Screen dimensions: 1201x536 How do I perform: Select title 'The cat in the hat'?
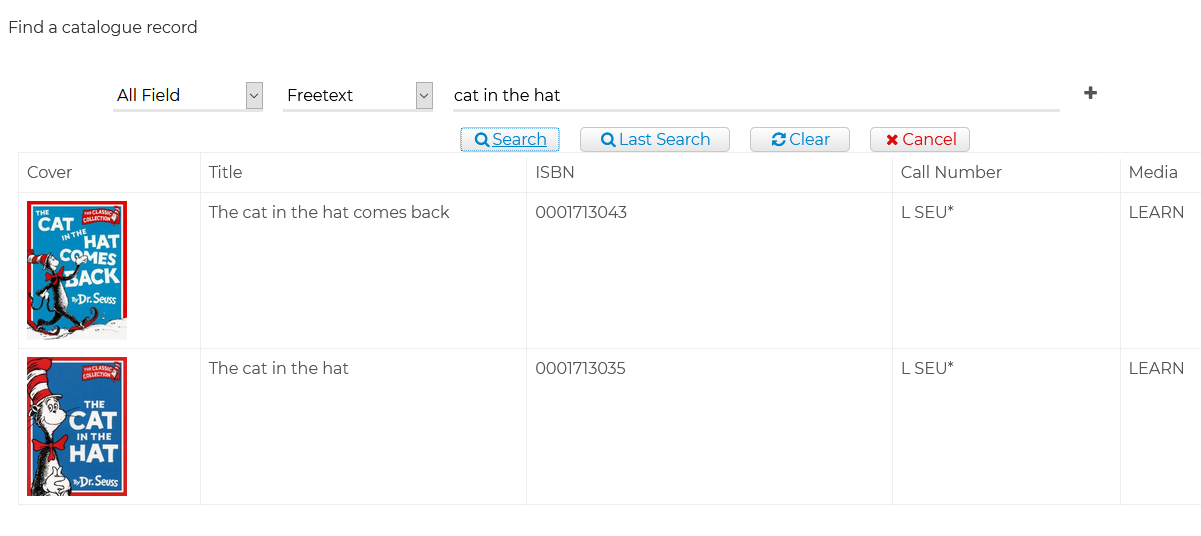(x=279, y=368)
